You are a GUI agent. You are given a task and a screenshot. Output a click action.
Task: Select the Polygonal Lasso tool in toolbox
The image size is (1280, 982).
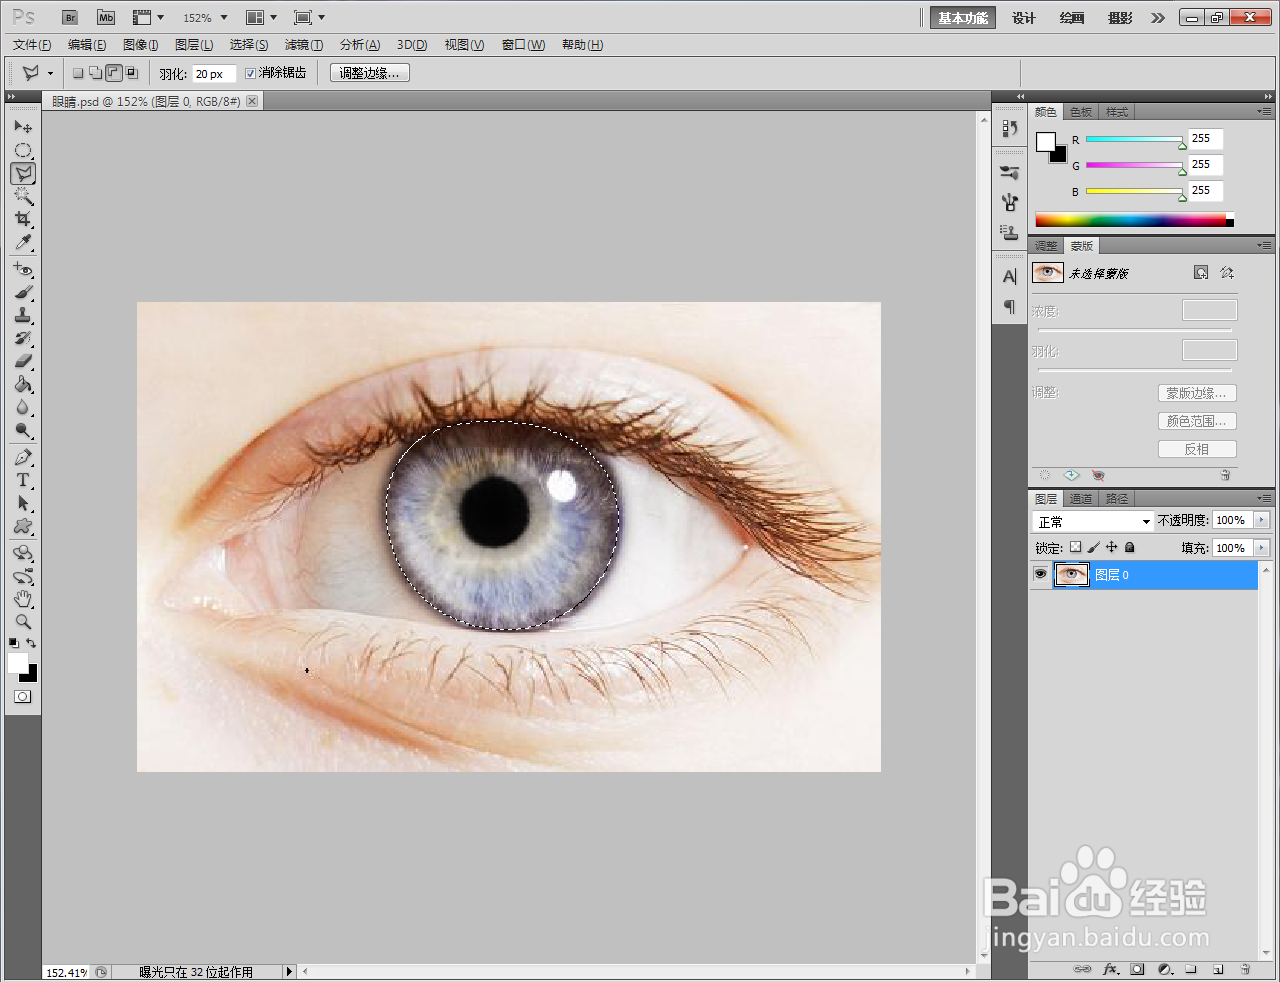point(23,173)
